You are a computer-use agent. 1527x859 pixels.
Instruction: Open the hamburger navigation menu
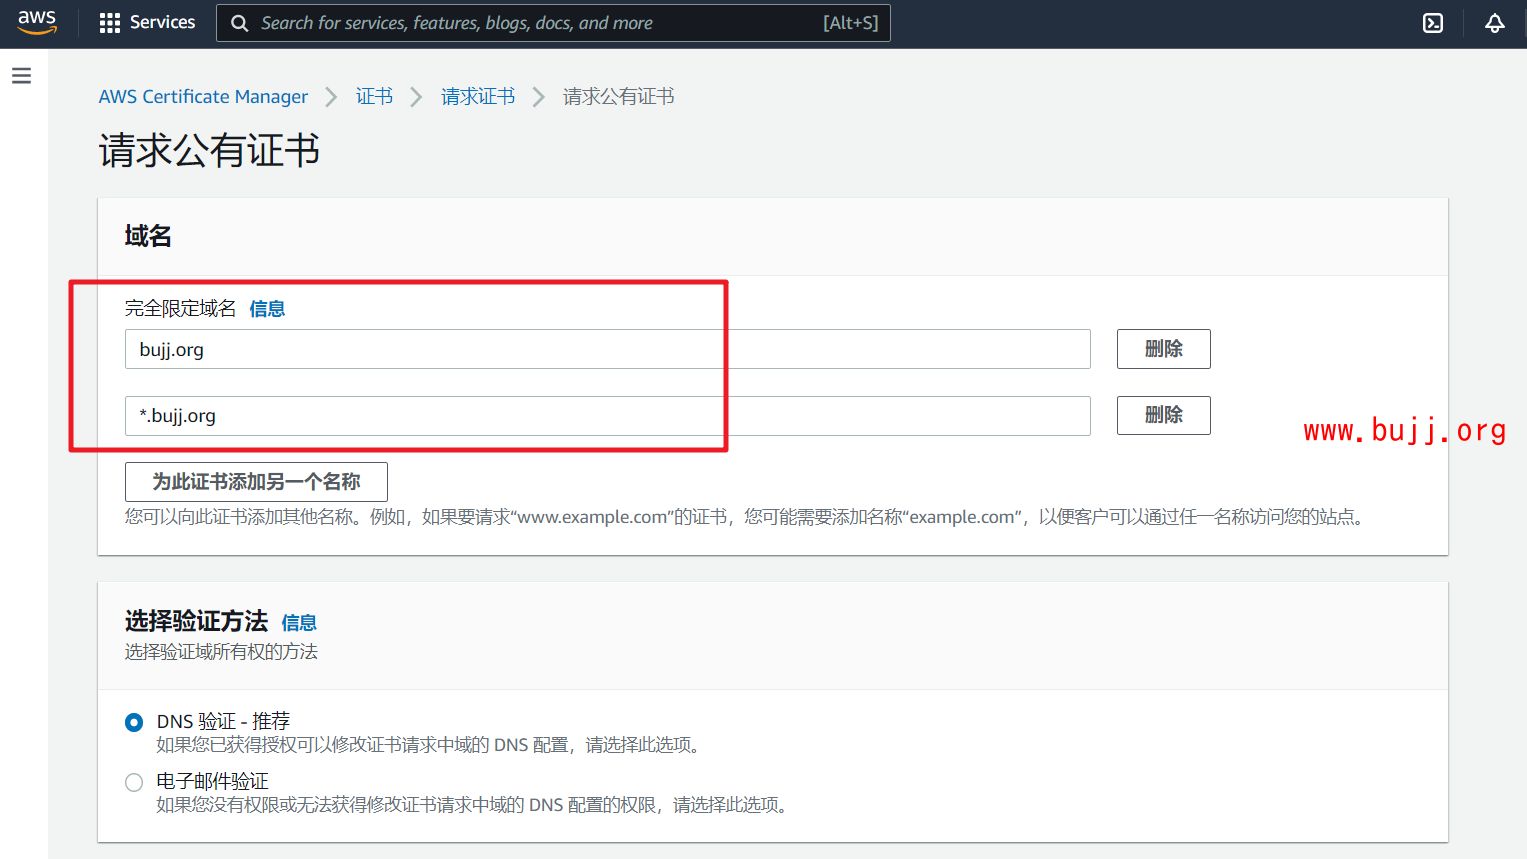point(21,74)
